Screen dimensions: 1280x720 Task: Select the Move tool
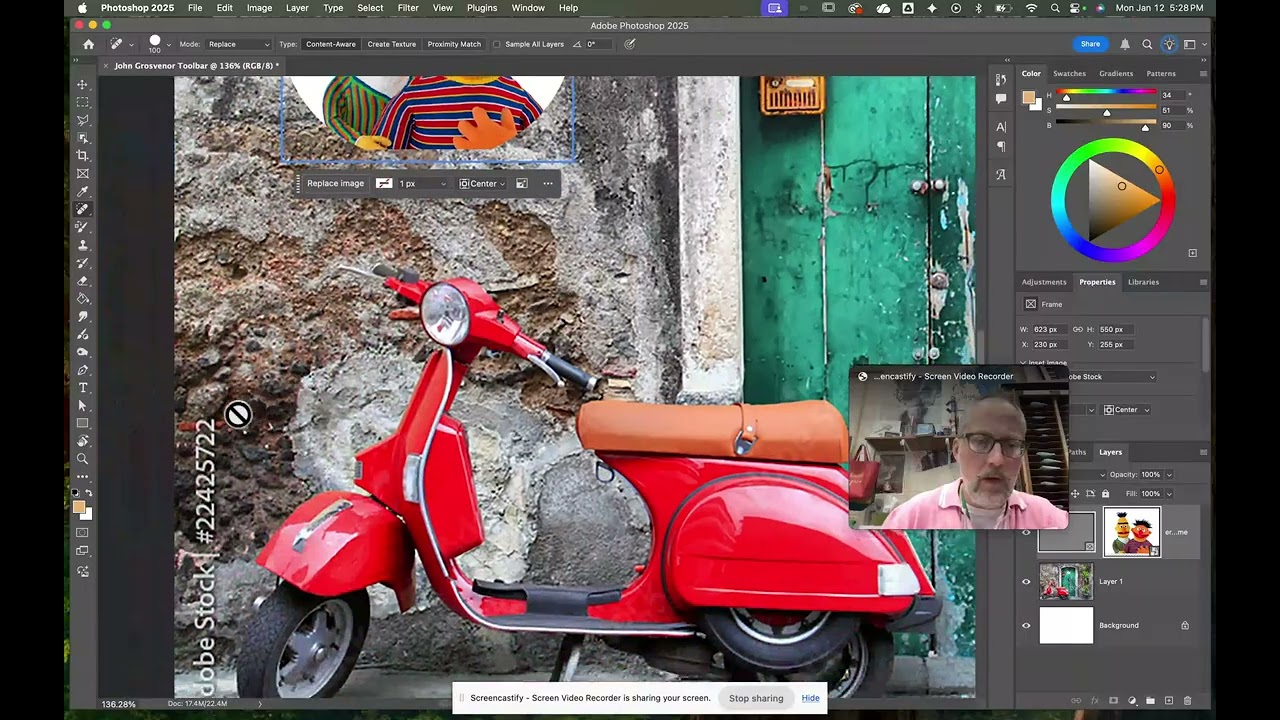[83, 84]
